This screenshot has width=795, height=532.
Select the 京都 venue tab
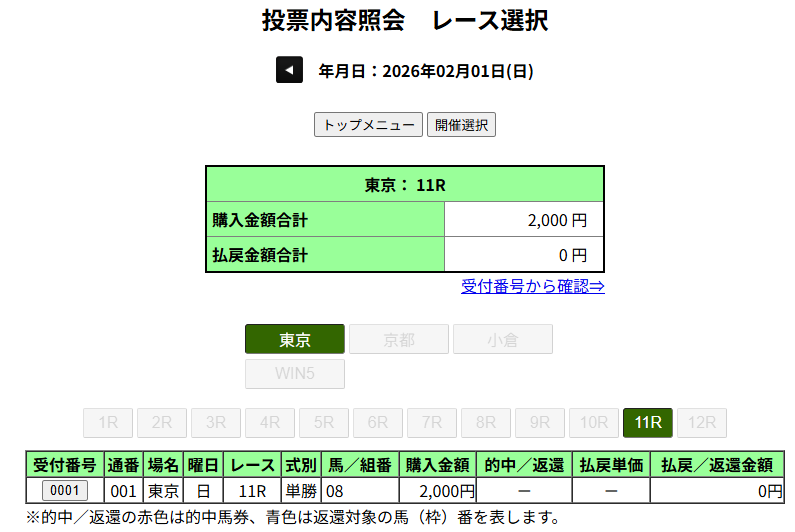tap(399, 339)
